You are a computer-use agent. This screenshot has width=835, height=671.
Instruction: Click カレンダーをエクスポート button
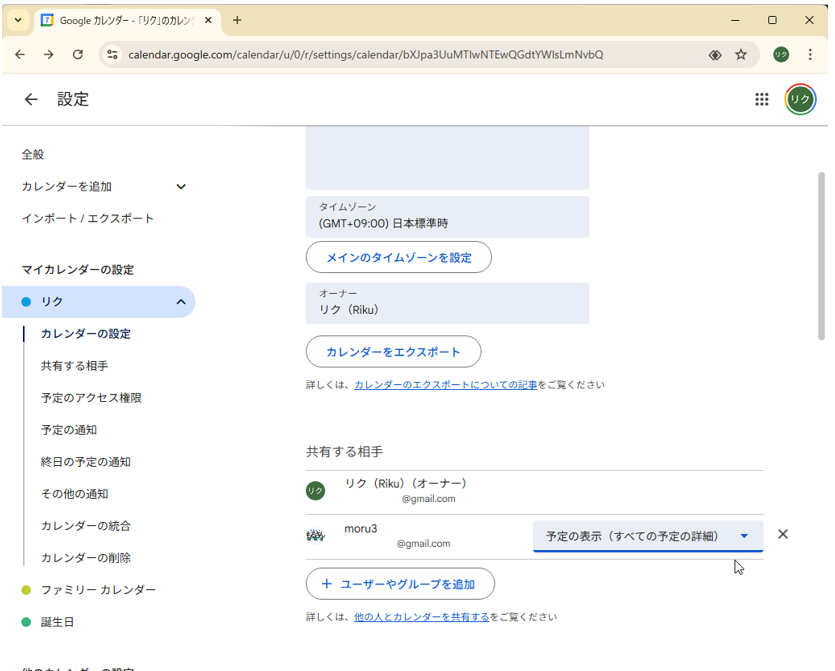[393, 352]
